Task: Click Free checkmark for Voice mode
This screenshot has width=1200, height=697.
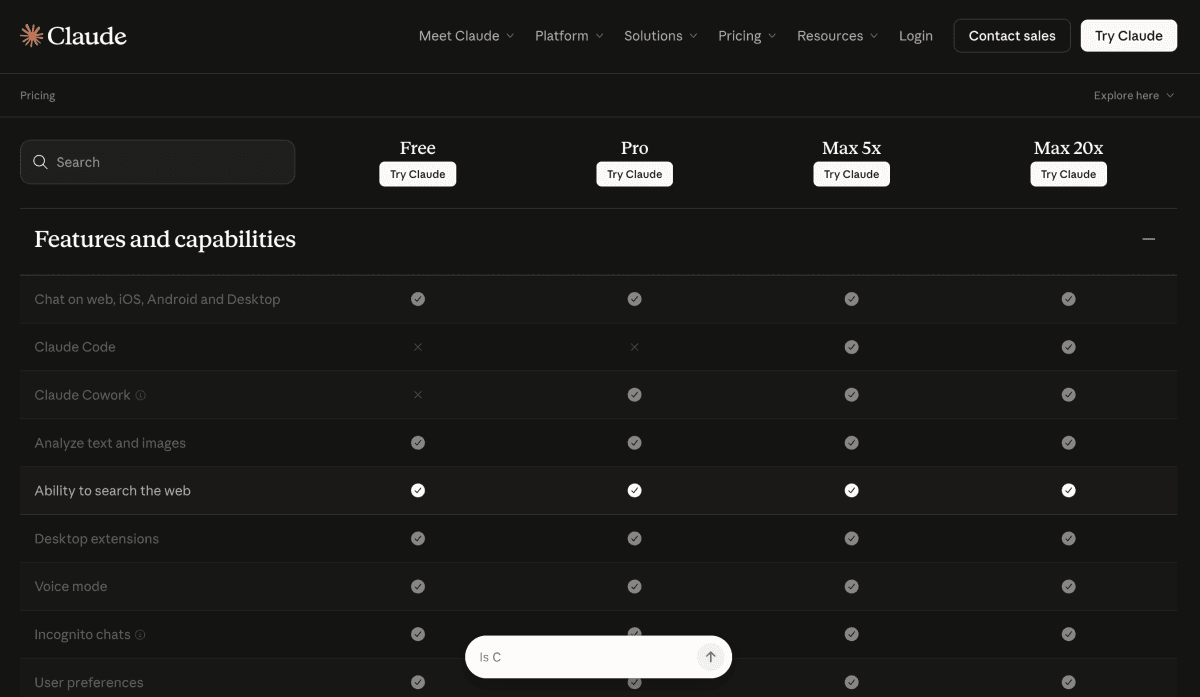Action: 418,587
